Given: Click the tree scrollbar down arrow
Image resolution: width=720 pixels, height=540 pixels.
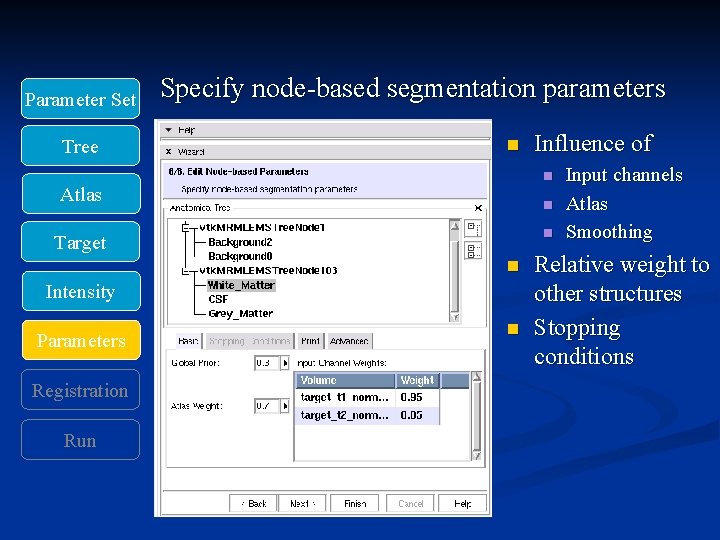Looking at the screenshot, I should (455, 317).
